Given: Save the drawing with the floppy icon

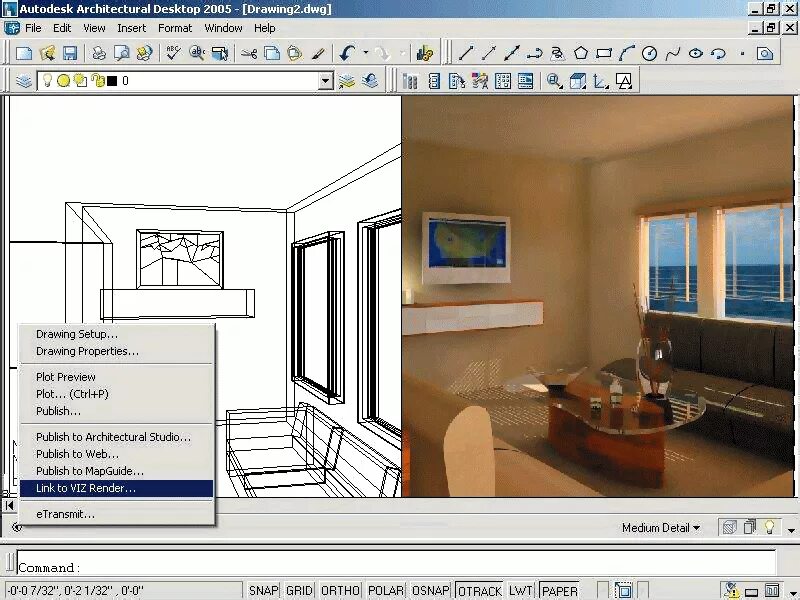Looking at the screenshot, I should pyautogui.click(x=70, y=53).
